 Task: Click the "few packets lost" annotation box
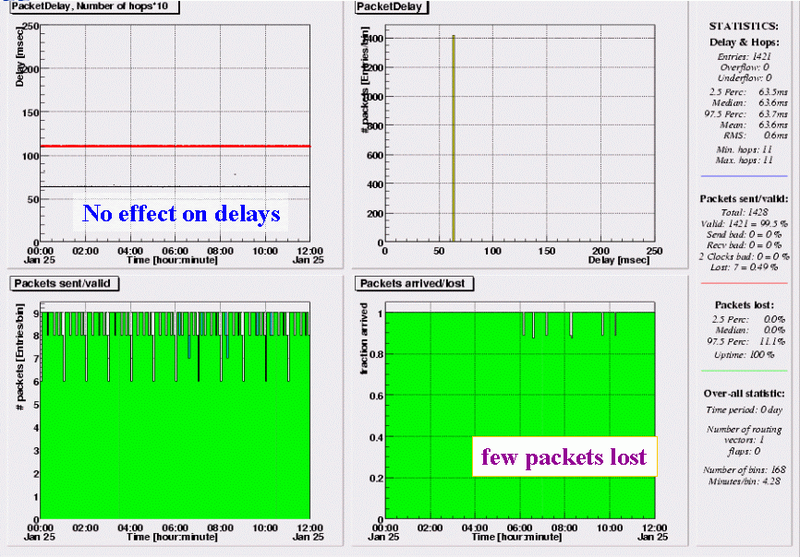click(x=564, y=457)
